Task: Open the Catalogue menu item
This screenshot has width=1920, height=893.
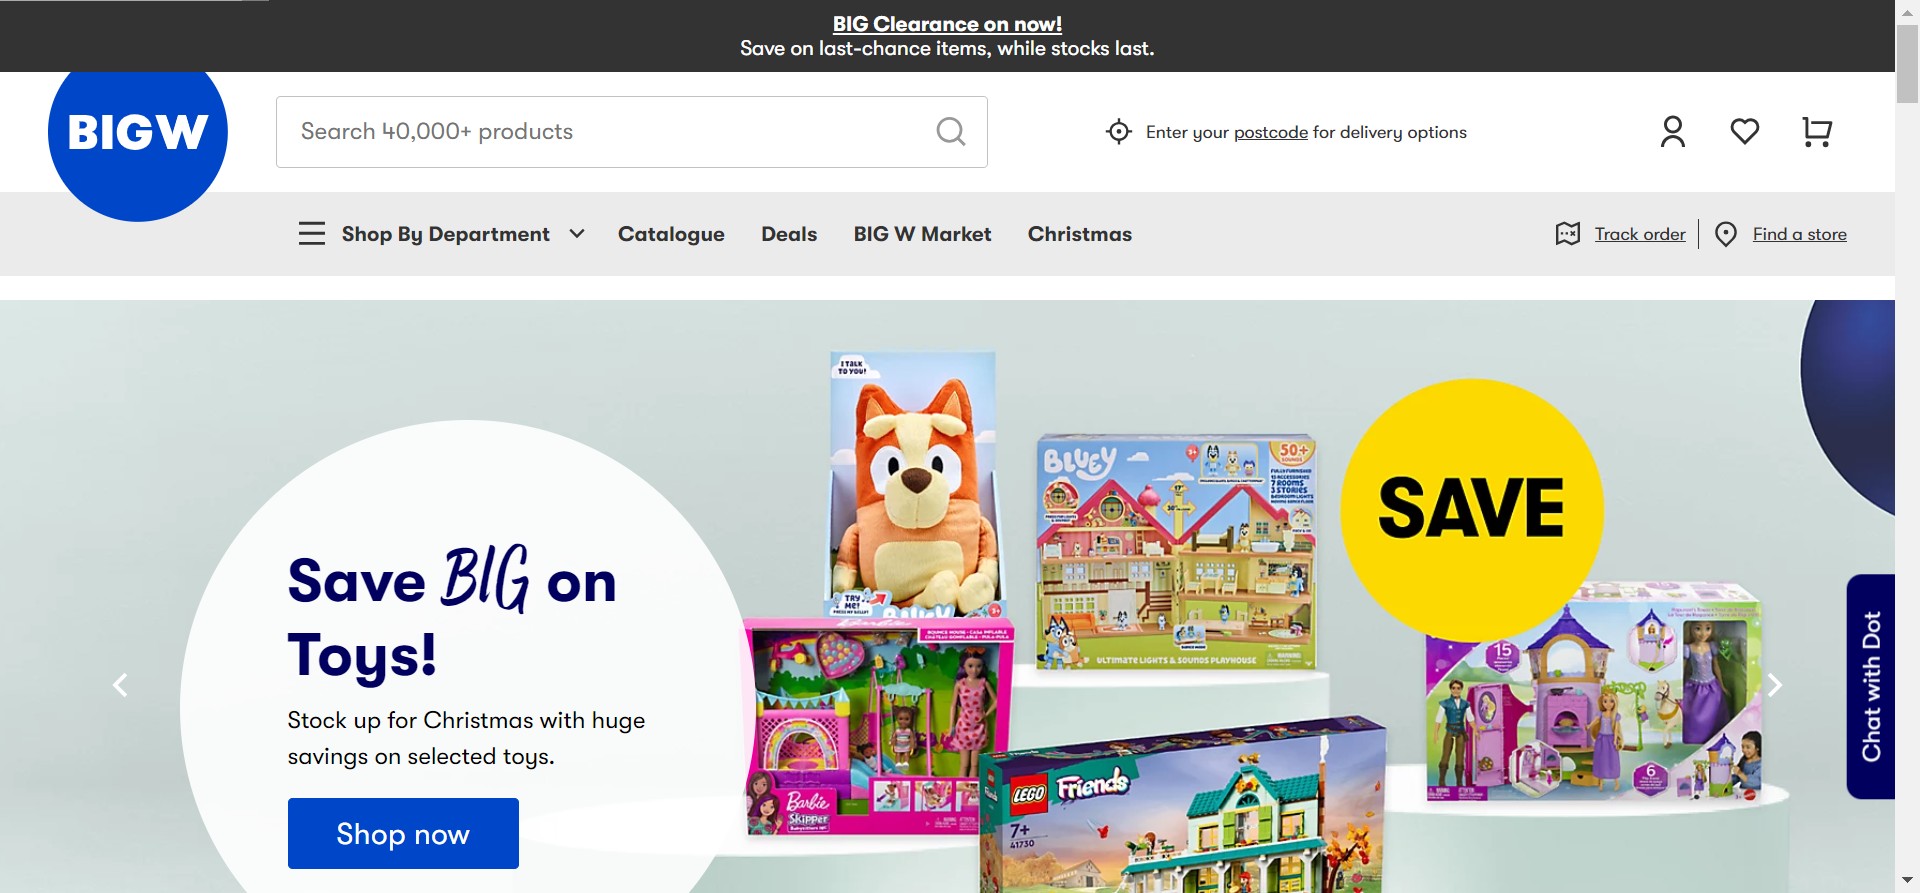Action: [x=671, y=234]
